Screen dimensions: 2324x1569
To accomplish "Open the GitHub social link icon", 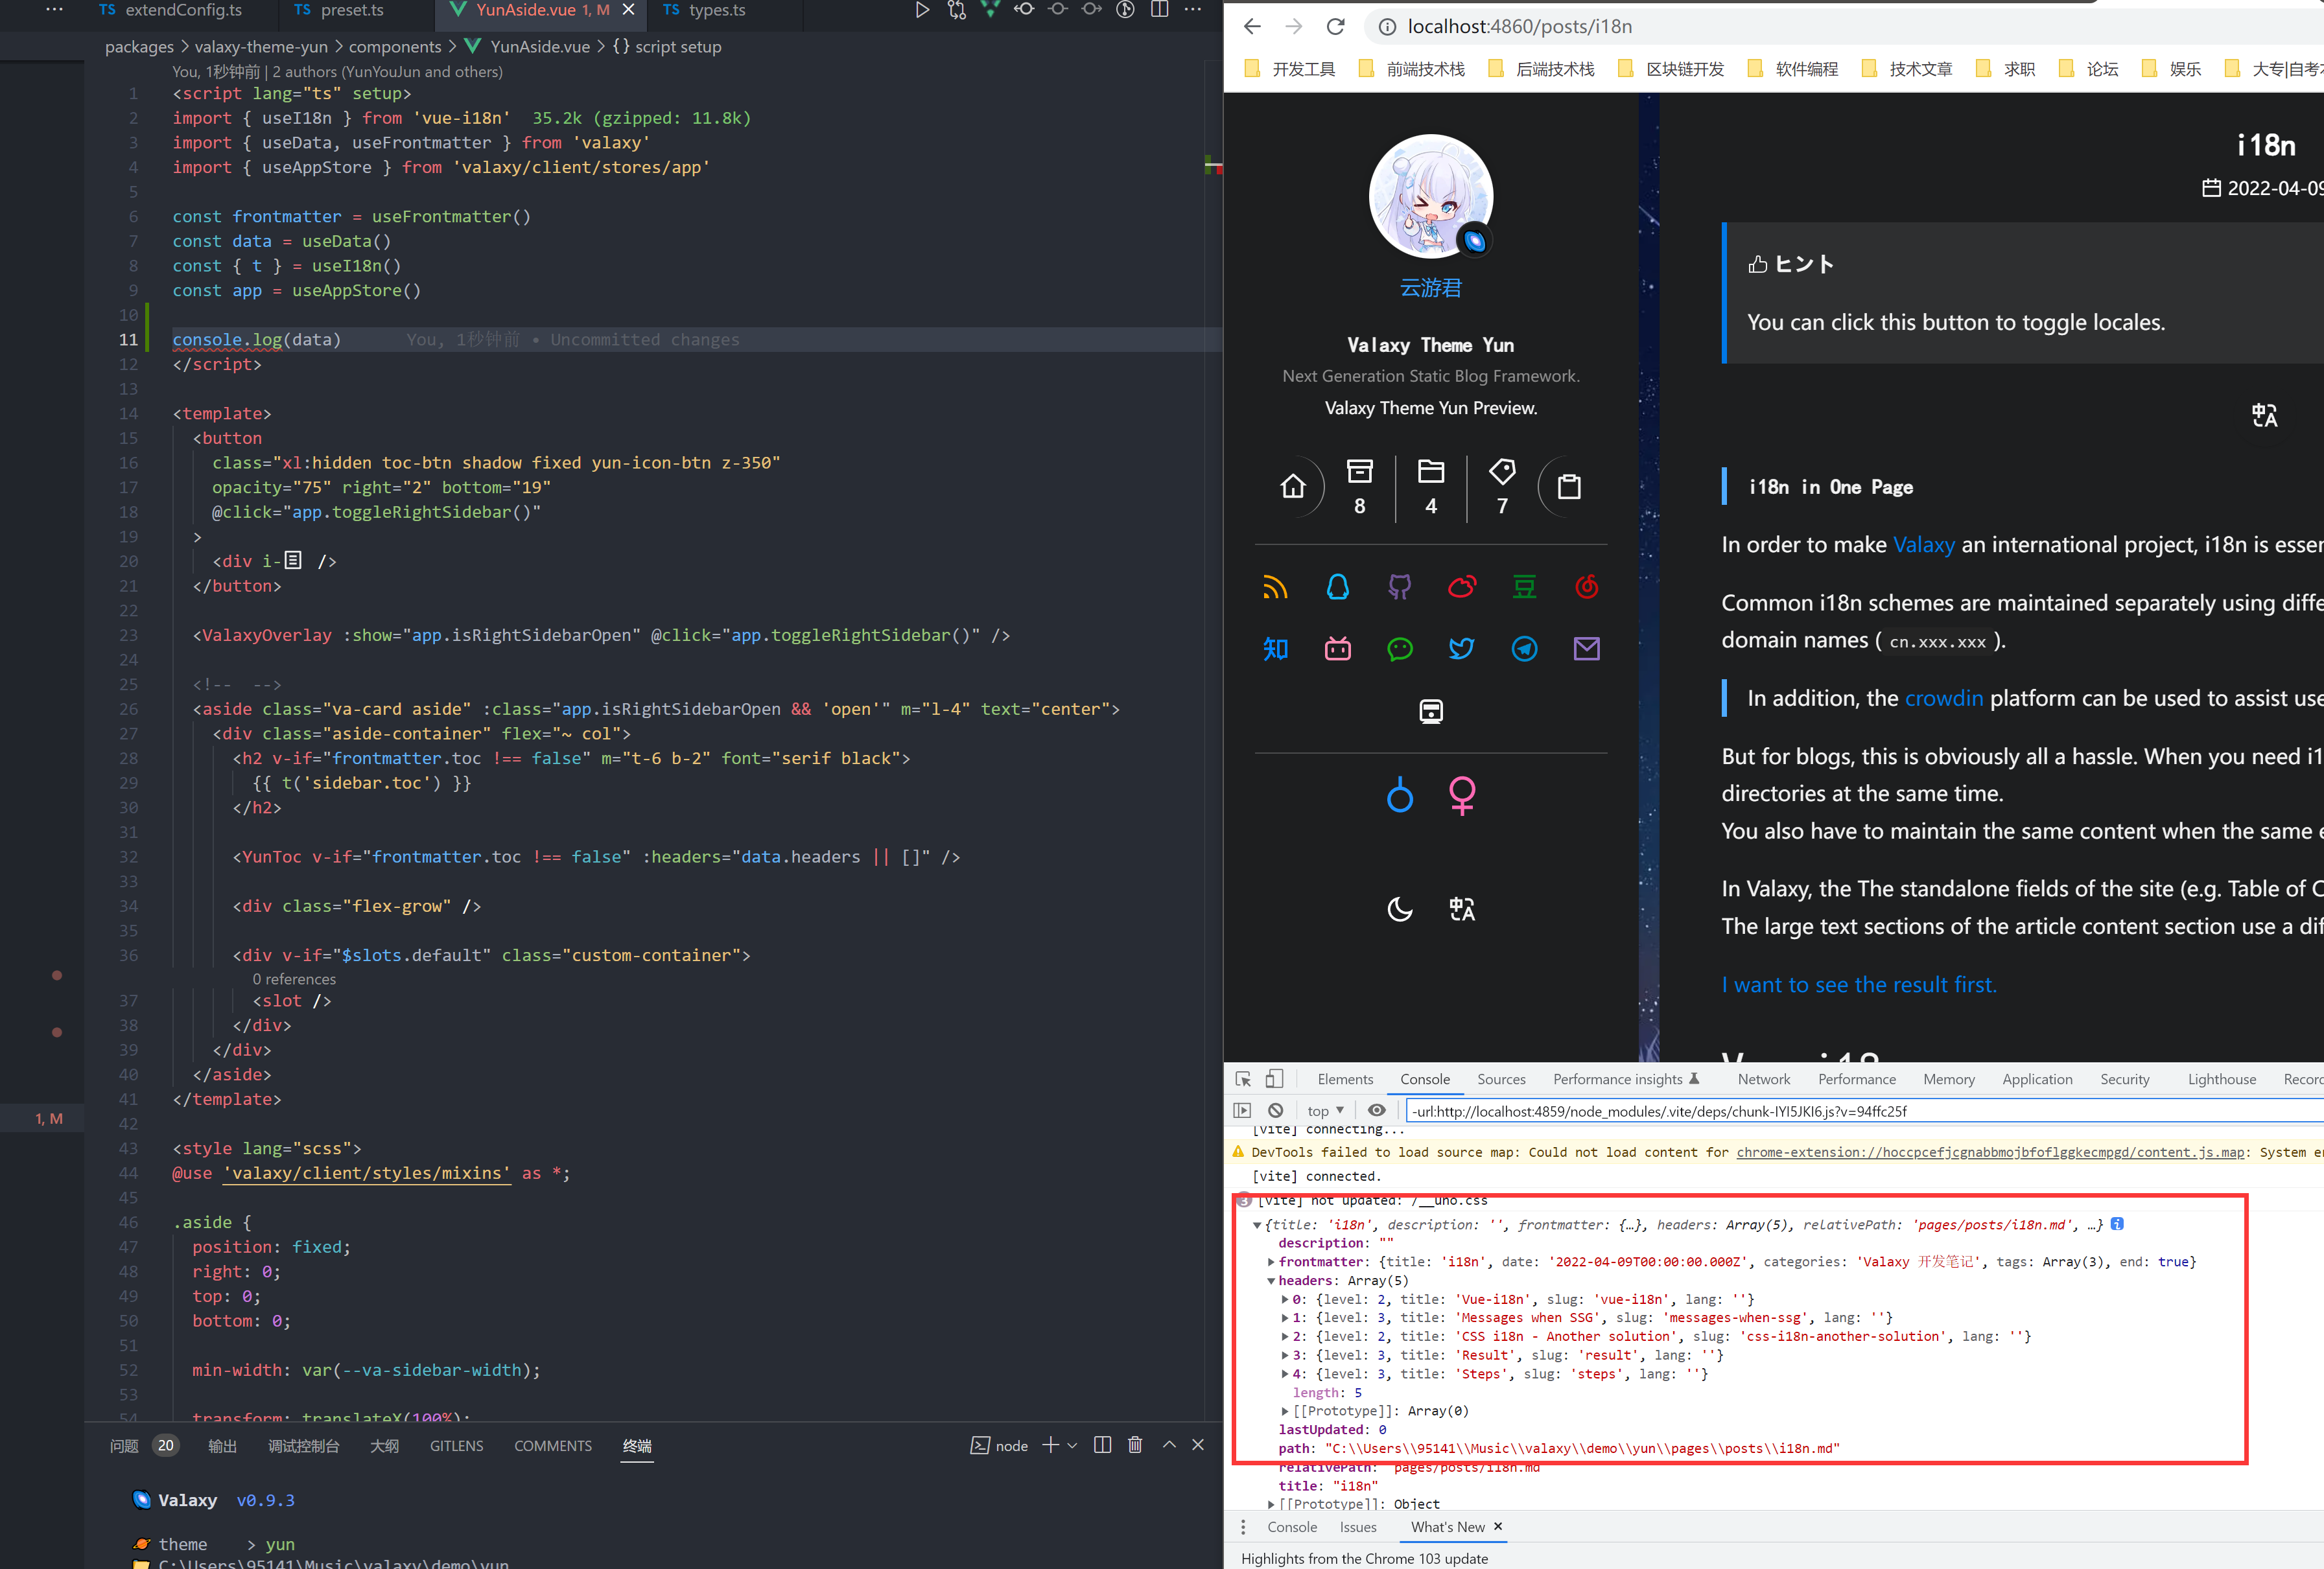I will [x=1399, y=587].
